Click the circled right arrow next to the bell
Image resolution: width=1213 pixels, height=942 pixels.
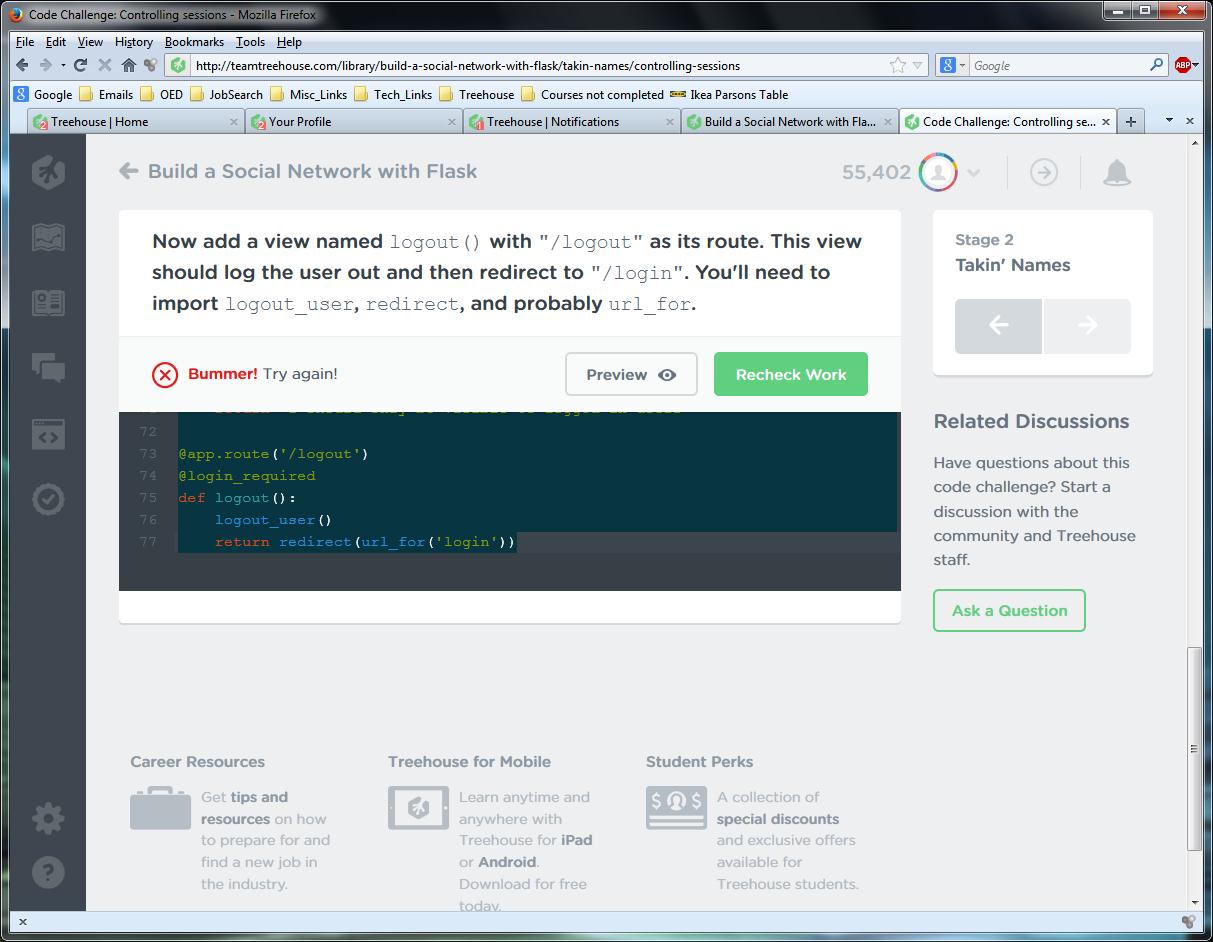coord(1043,173)
